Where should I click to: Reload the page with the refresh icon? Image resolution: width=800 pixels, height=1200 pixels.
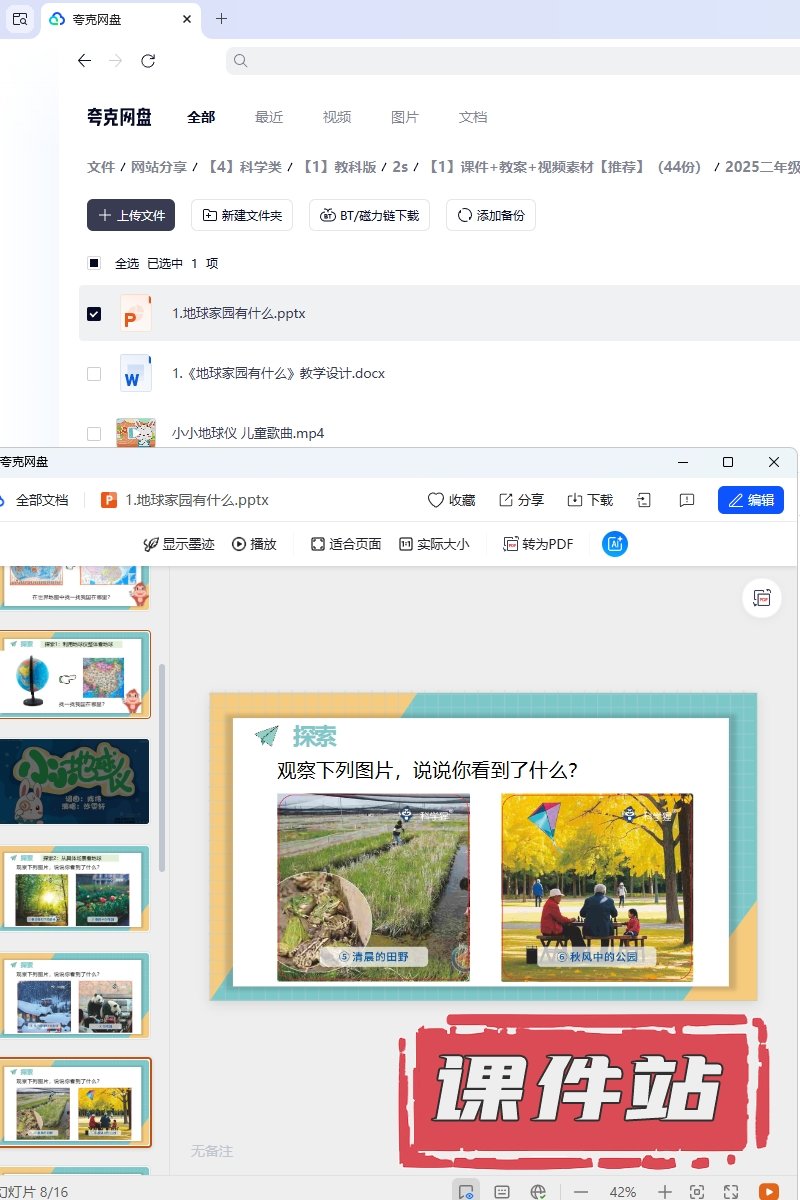tap(148, 61)
